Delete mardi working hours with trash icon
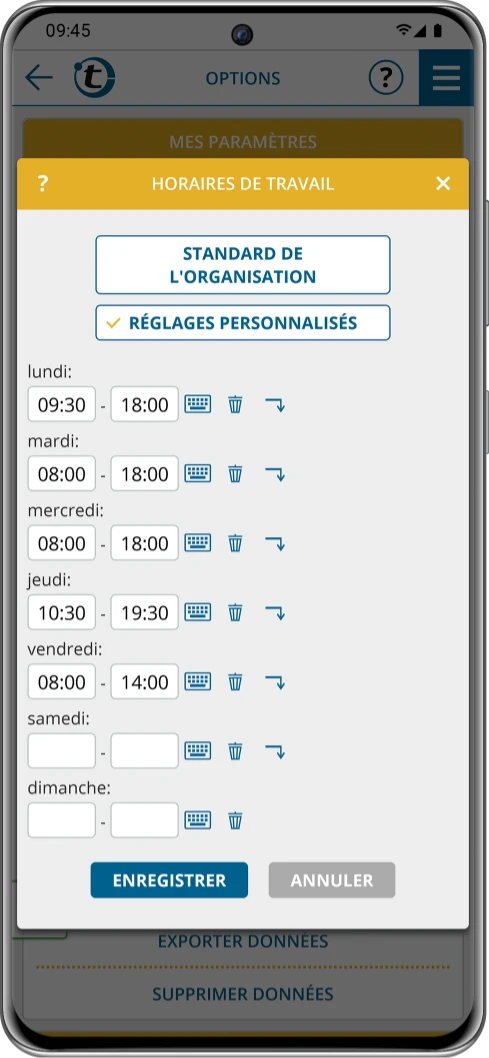Viewport: 489px width, 1058px height. pos(235,474)
